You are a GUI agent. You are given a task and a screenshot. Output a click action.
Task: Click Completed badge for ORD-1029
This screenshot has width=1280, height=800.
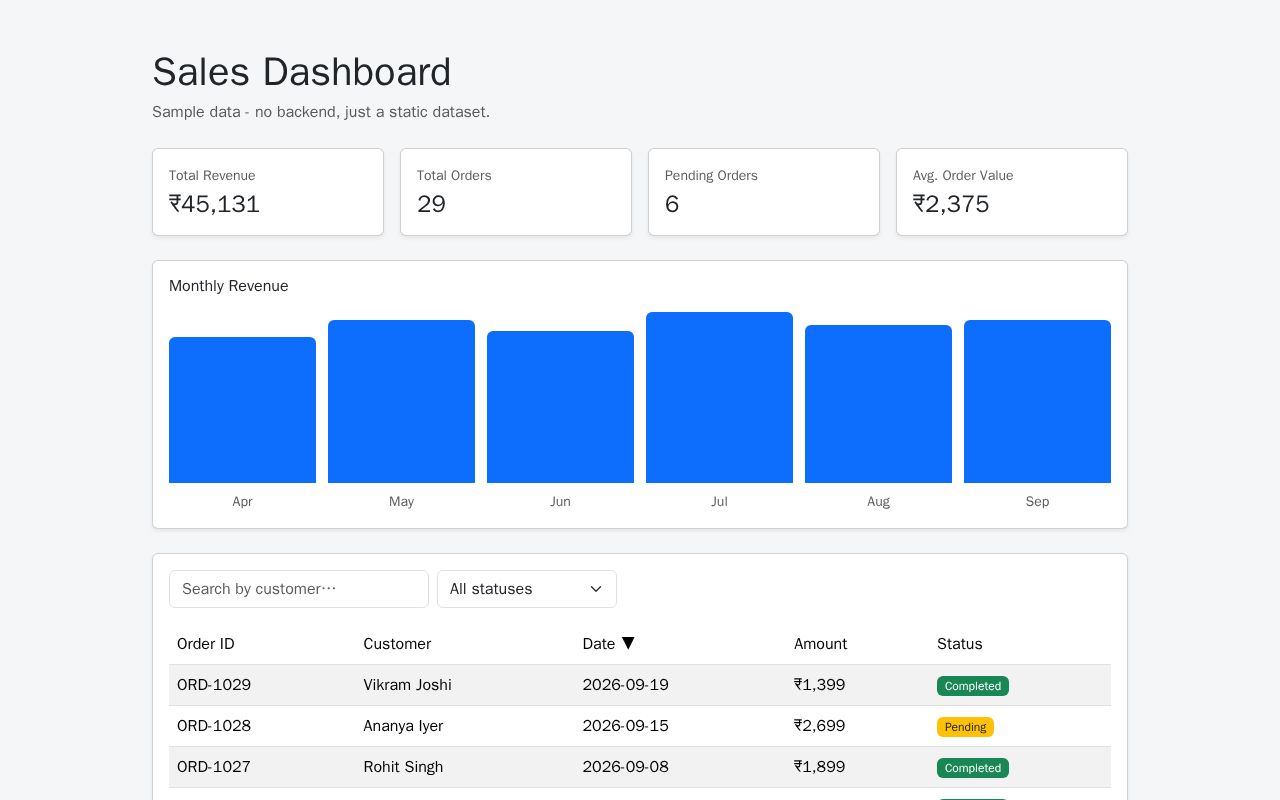point(973,686)
